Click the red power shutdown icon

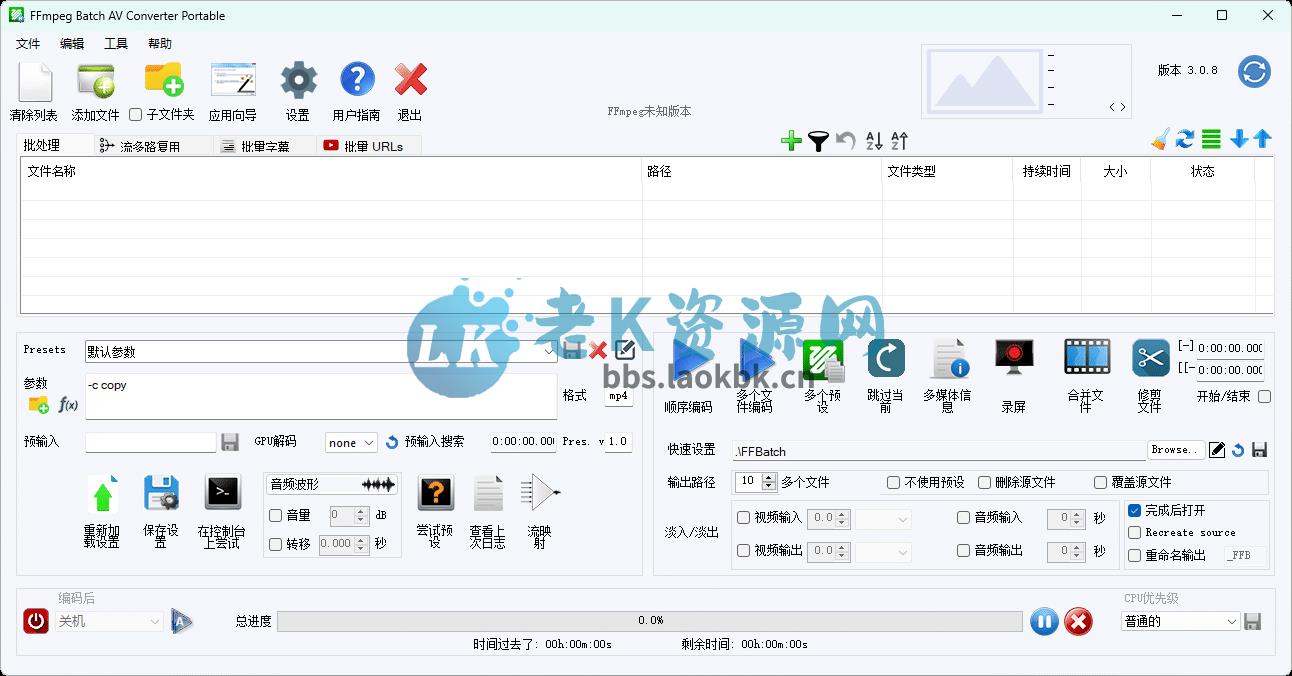36,621
